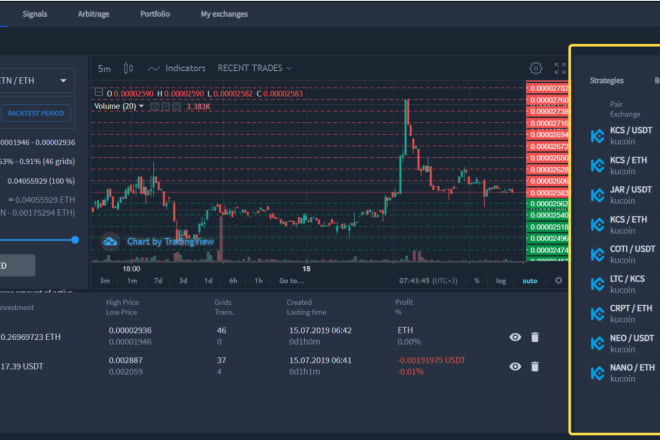The image size is (660, 440).
Task: Click the 0.002887 high price cell
Action: [125, 360]
